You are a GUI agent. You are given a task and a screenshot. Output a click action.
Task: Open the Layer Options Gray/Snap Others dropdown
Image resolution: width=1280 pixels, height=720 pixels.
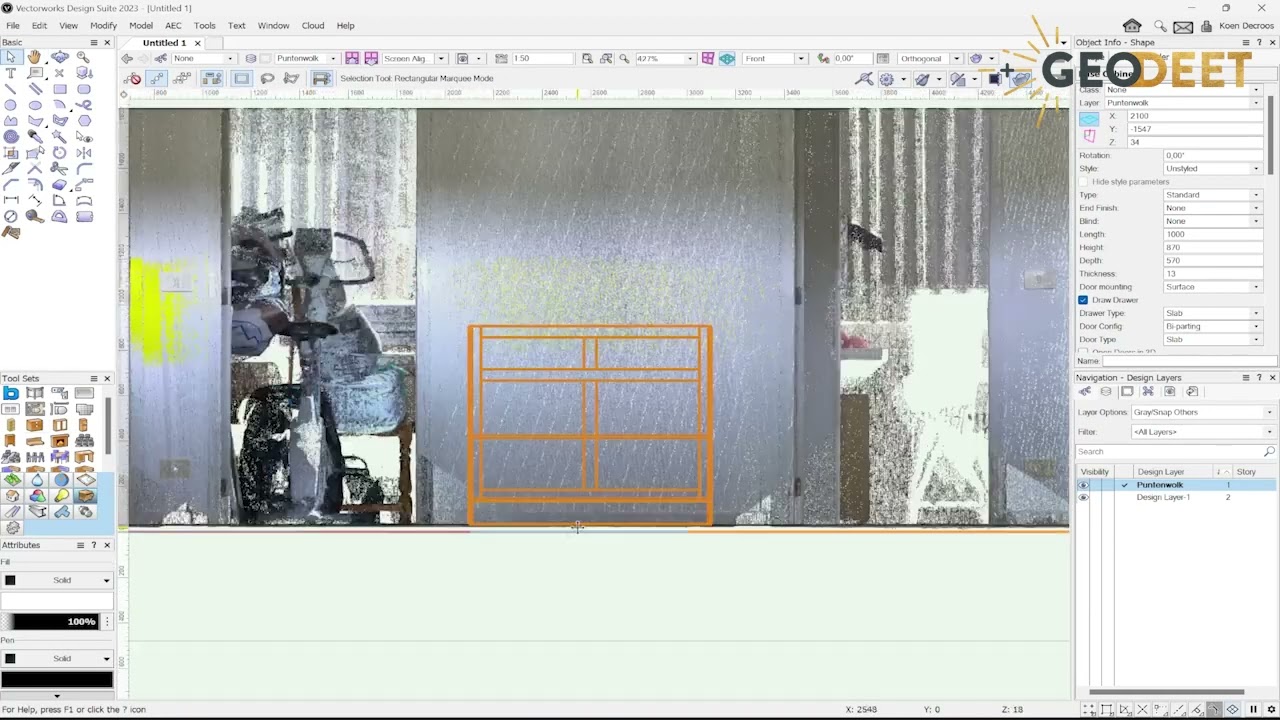pyautogui.click(x=1203, y=412)
